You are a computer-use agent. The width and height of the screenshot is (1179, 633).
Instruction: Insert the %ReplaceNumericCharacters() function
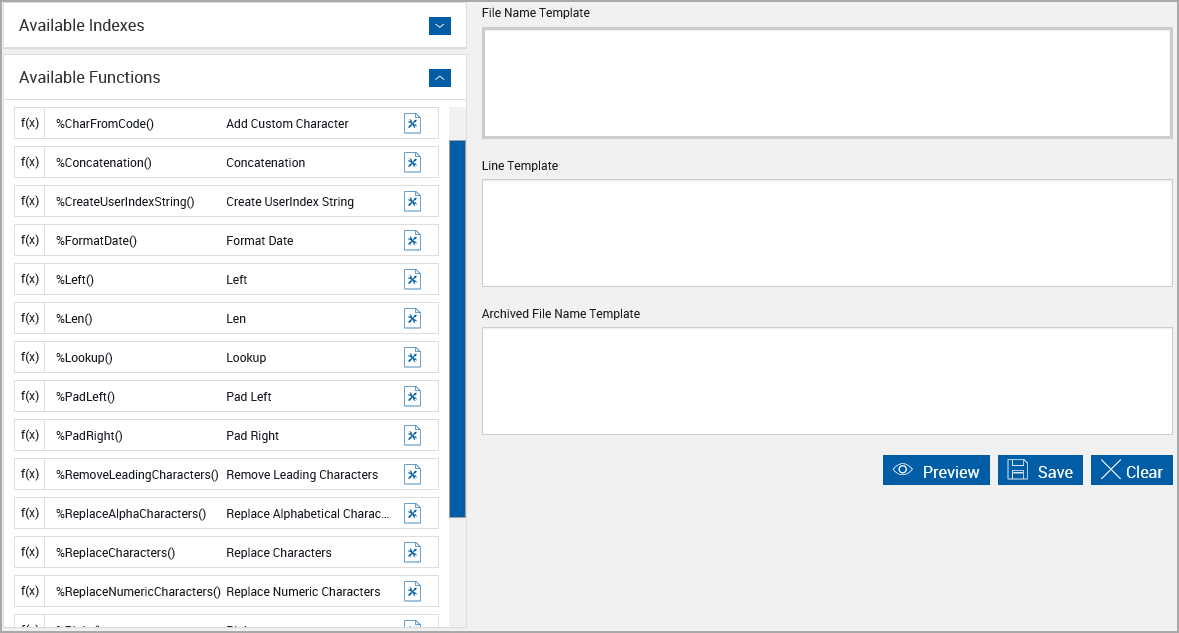tap(412, 591)
